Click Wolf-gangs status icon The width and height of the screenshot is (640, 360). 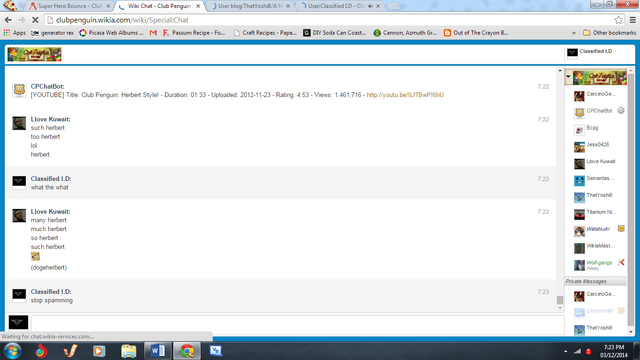tap(621, 262)
